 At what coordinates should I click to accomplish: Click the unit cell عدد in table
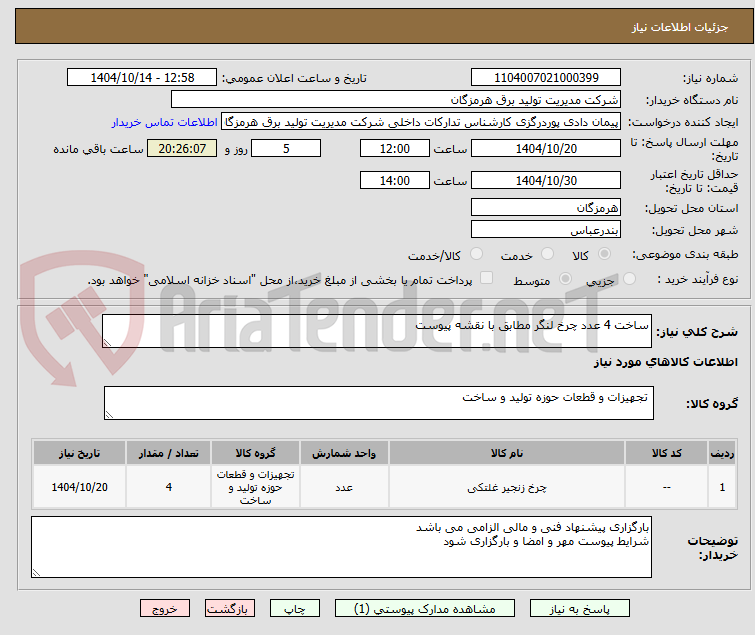pos(344,487)
